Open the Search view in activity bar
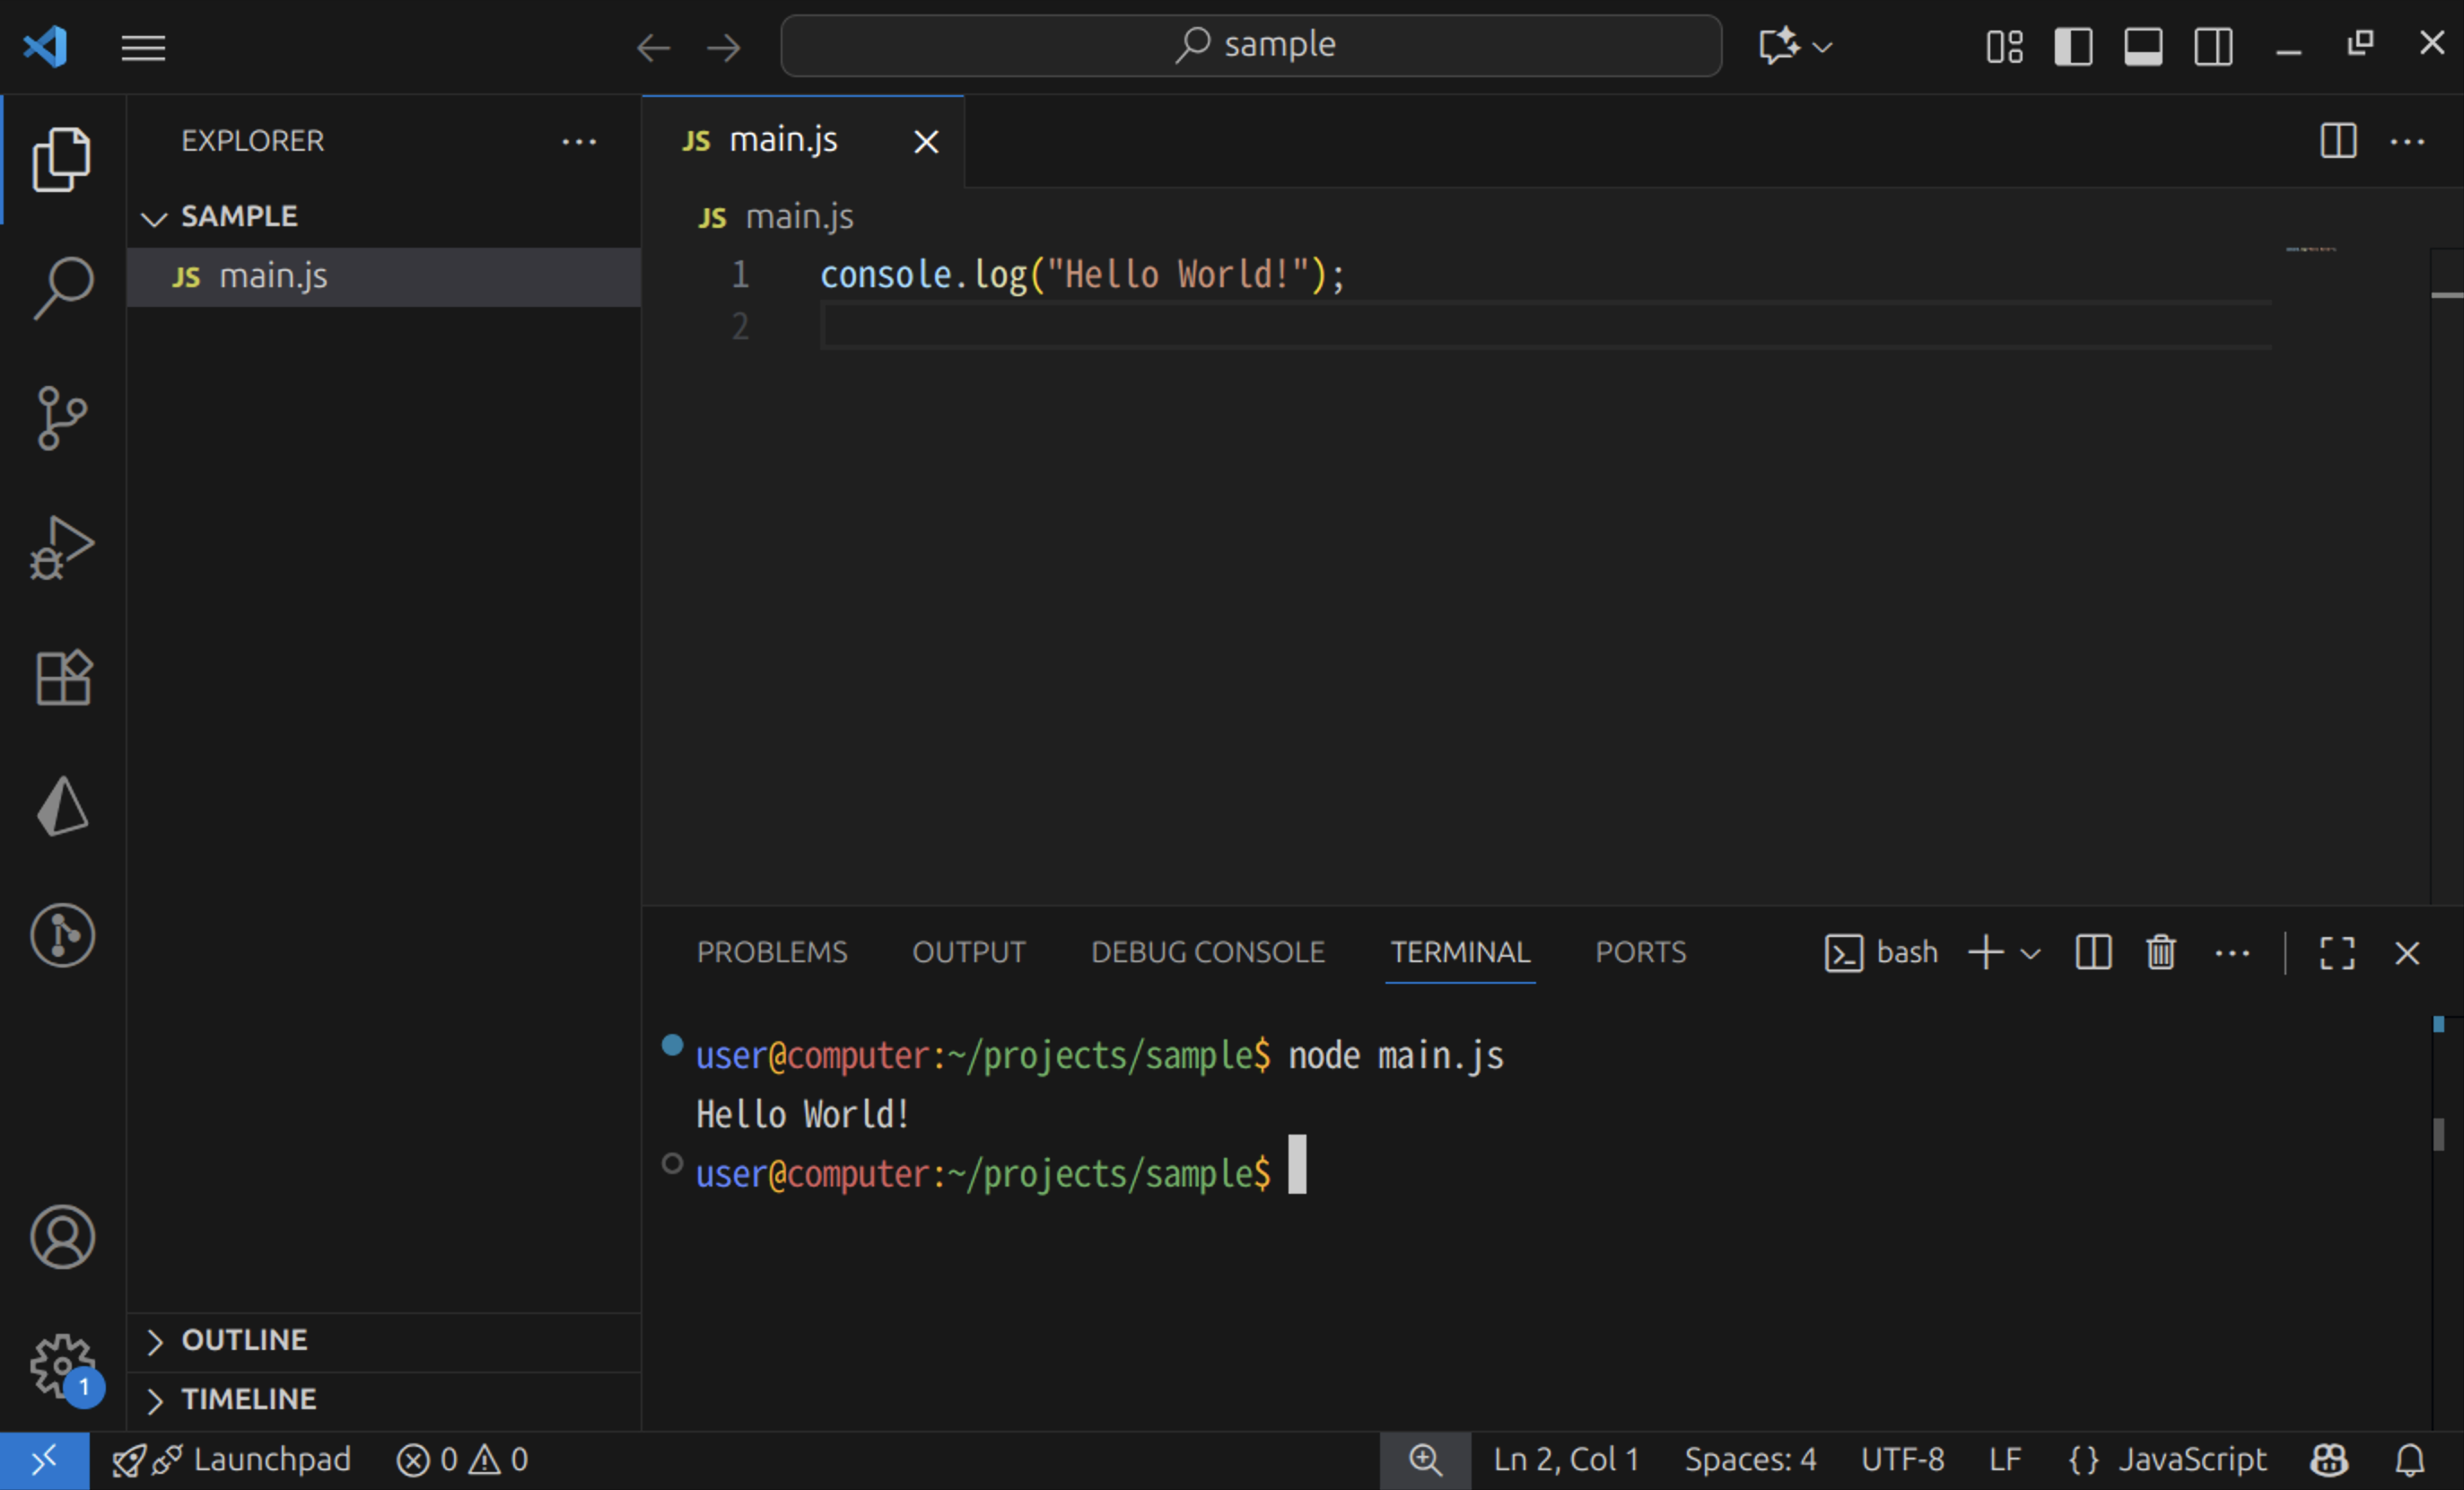 tap(62, 288)
